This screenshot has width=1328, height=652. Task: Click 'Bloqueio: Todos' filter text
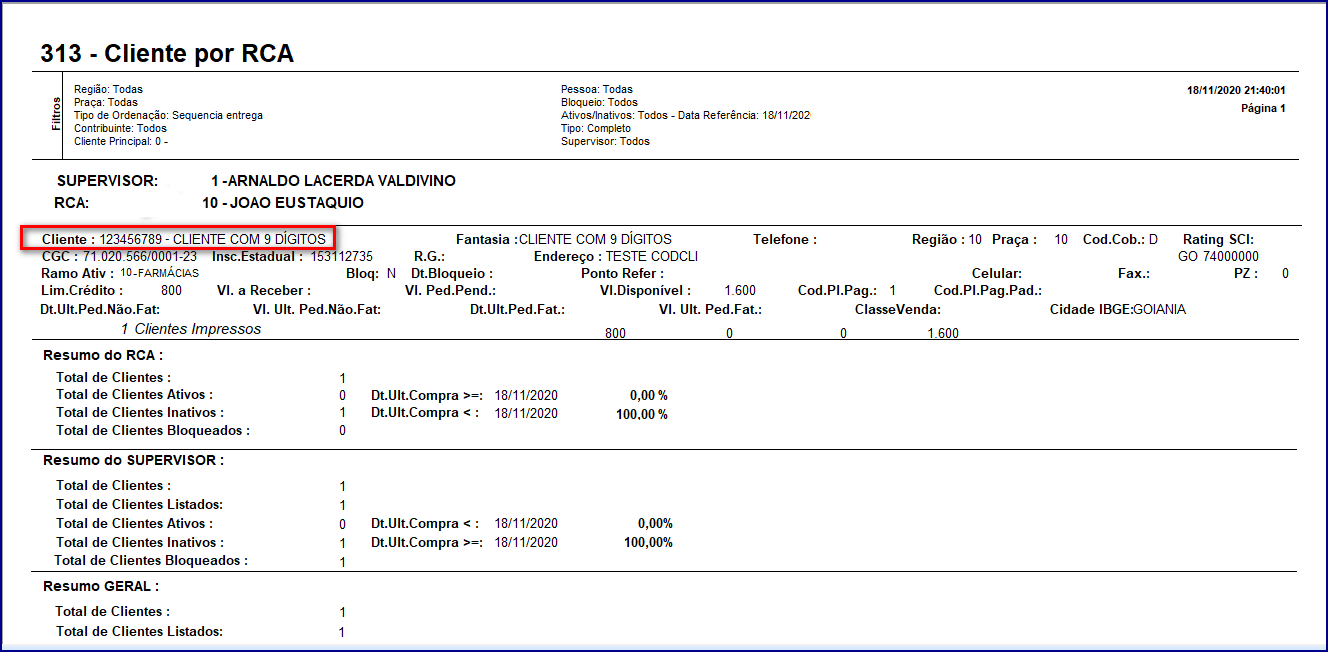(600, 103)
